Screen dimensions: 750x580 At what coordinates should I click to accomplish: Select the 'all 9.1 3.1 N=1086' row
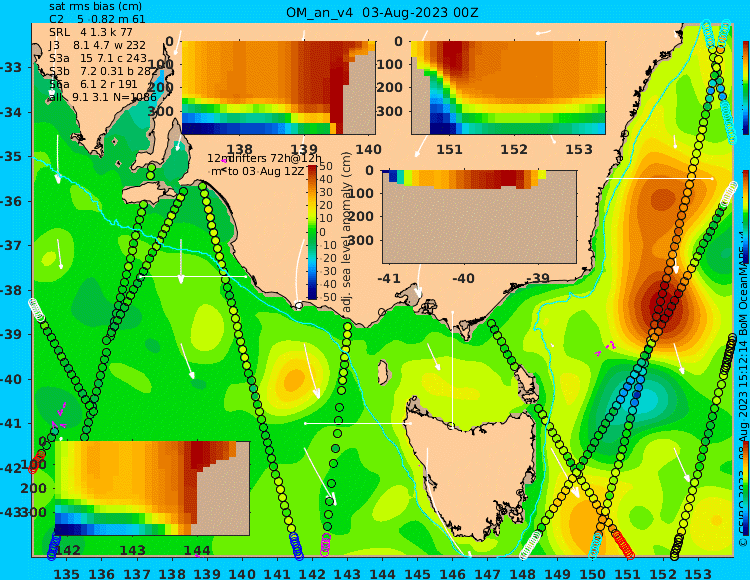click(x=102, y=97)
